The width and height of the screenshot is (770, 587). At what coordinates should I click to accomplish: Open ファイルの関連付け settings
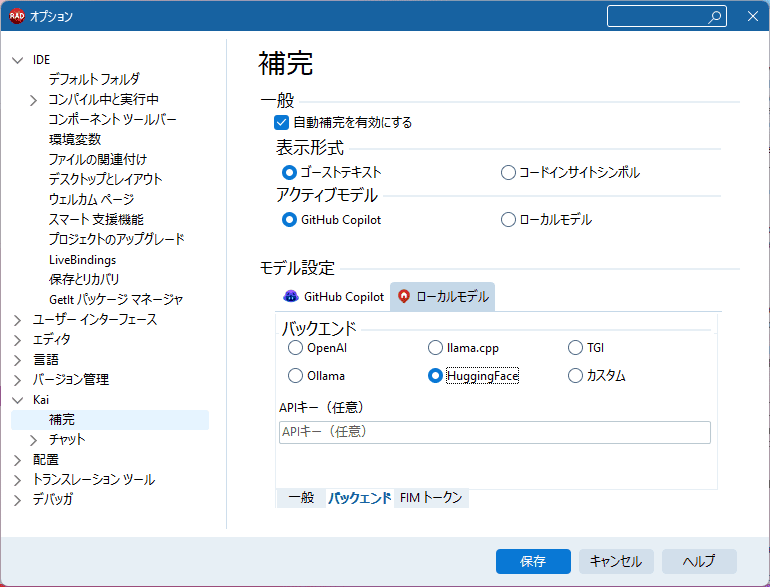[x=98, y=160]
